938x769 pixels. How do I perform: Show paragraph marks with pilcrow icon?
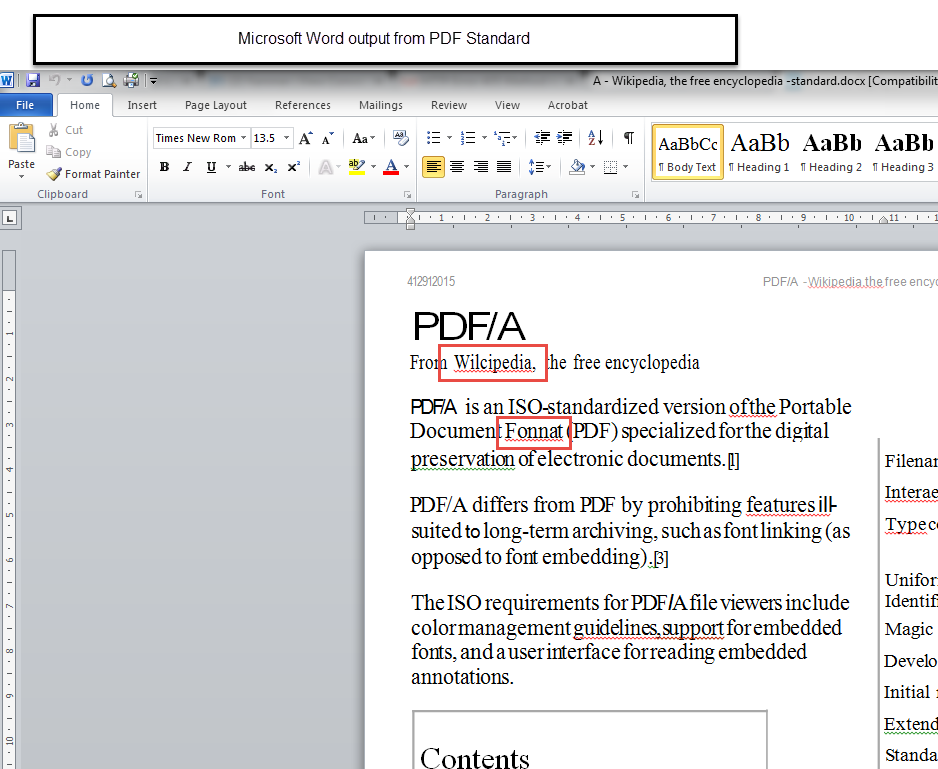coord(628,138)
